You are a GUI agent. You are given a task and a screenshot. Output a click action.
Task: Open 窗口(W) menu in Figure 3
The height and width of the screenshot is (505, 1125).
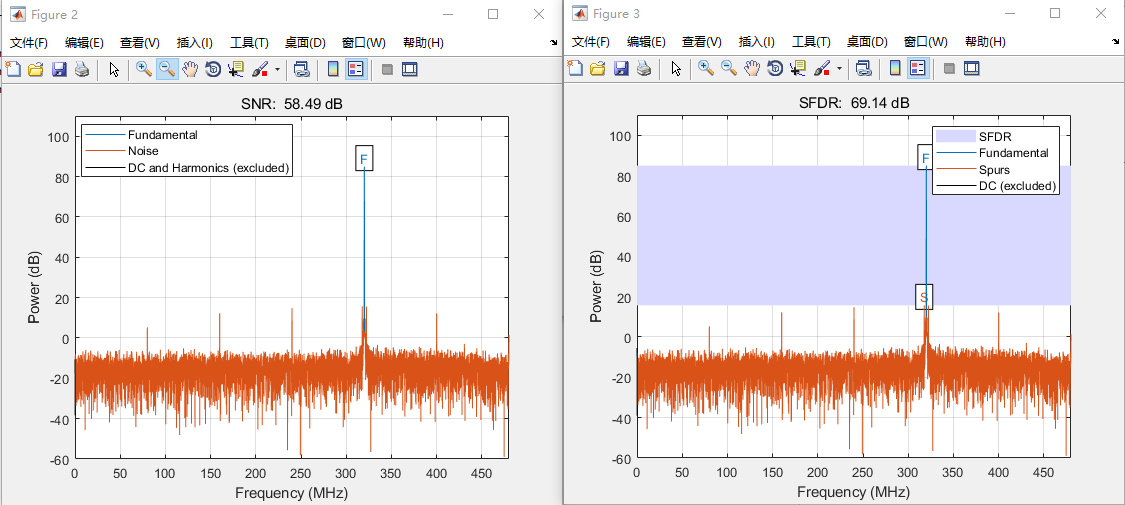[x=925, y=42]
